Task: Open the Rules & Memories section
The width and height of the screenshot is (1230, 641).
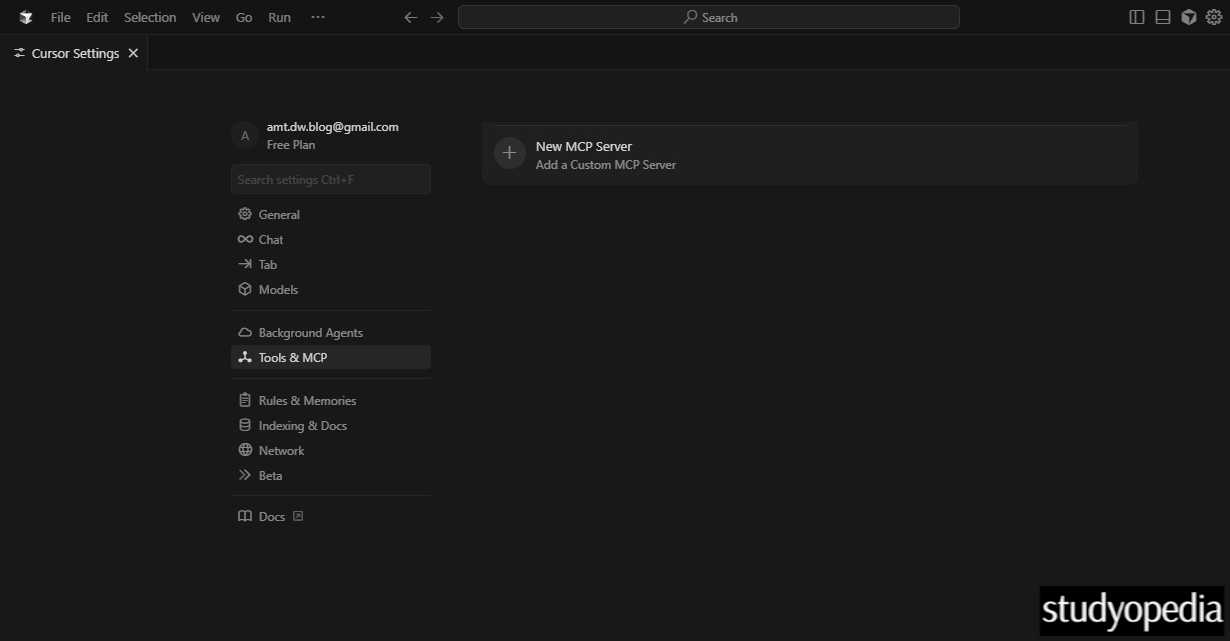Action: [x=307, y=400]
